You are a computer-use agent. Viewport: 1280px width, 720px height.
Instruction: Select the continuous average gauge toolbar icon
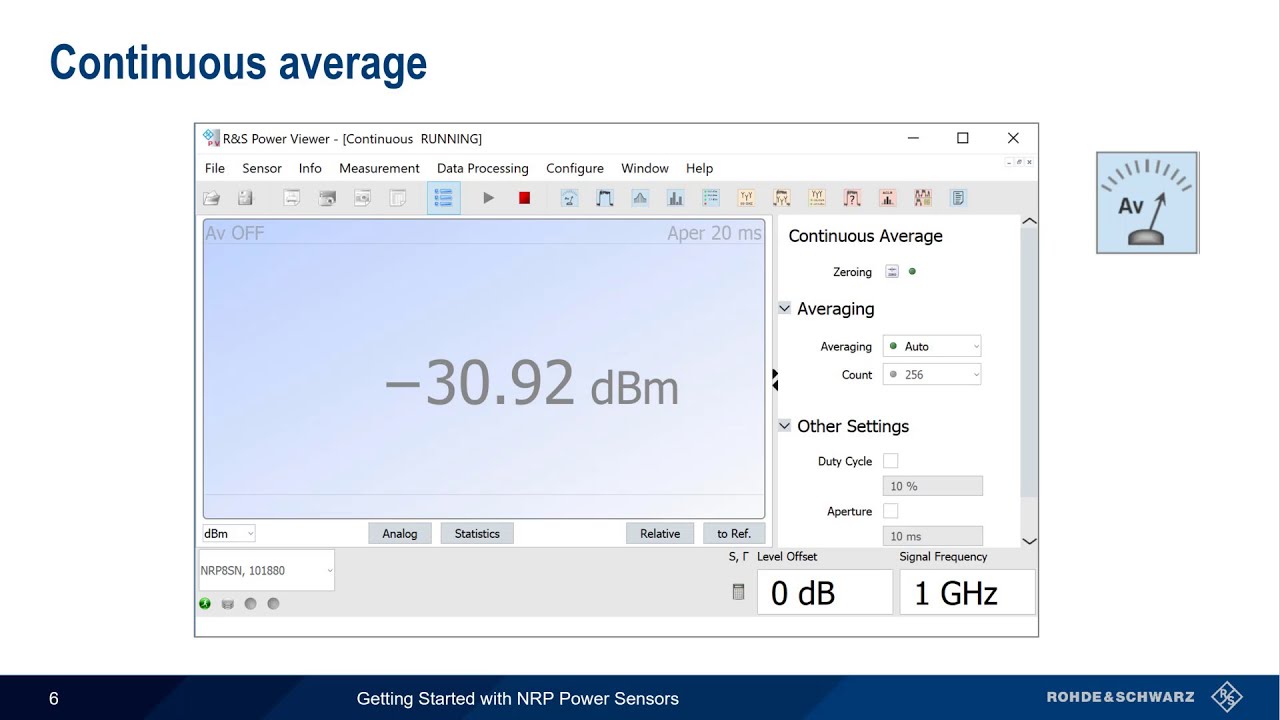569,198
